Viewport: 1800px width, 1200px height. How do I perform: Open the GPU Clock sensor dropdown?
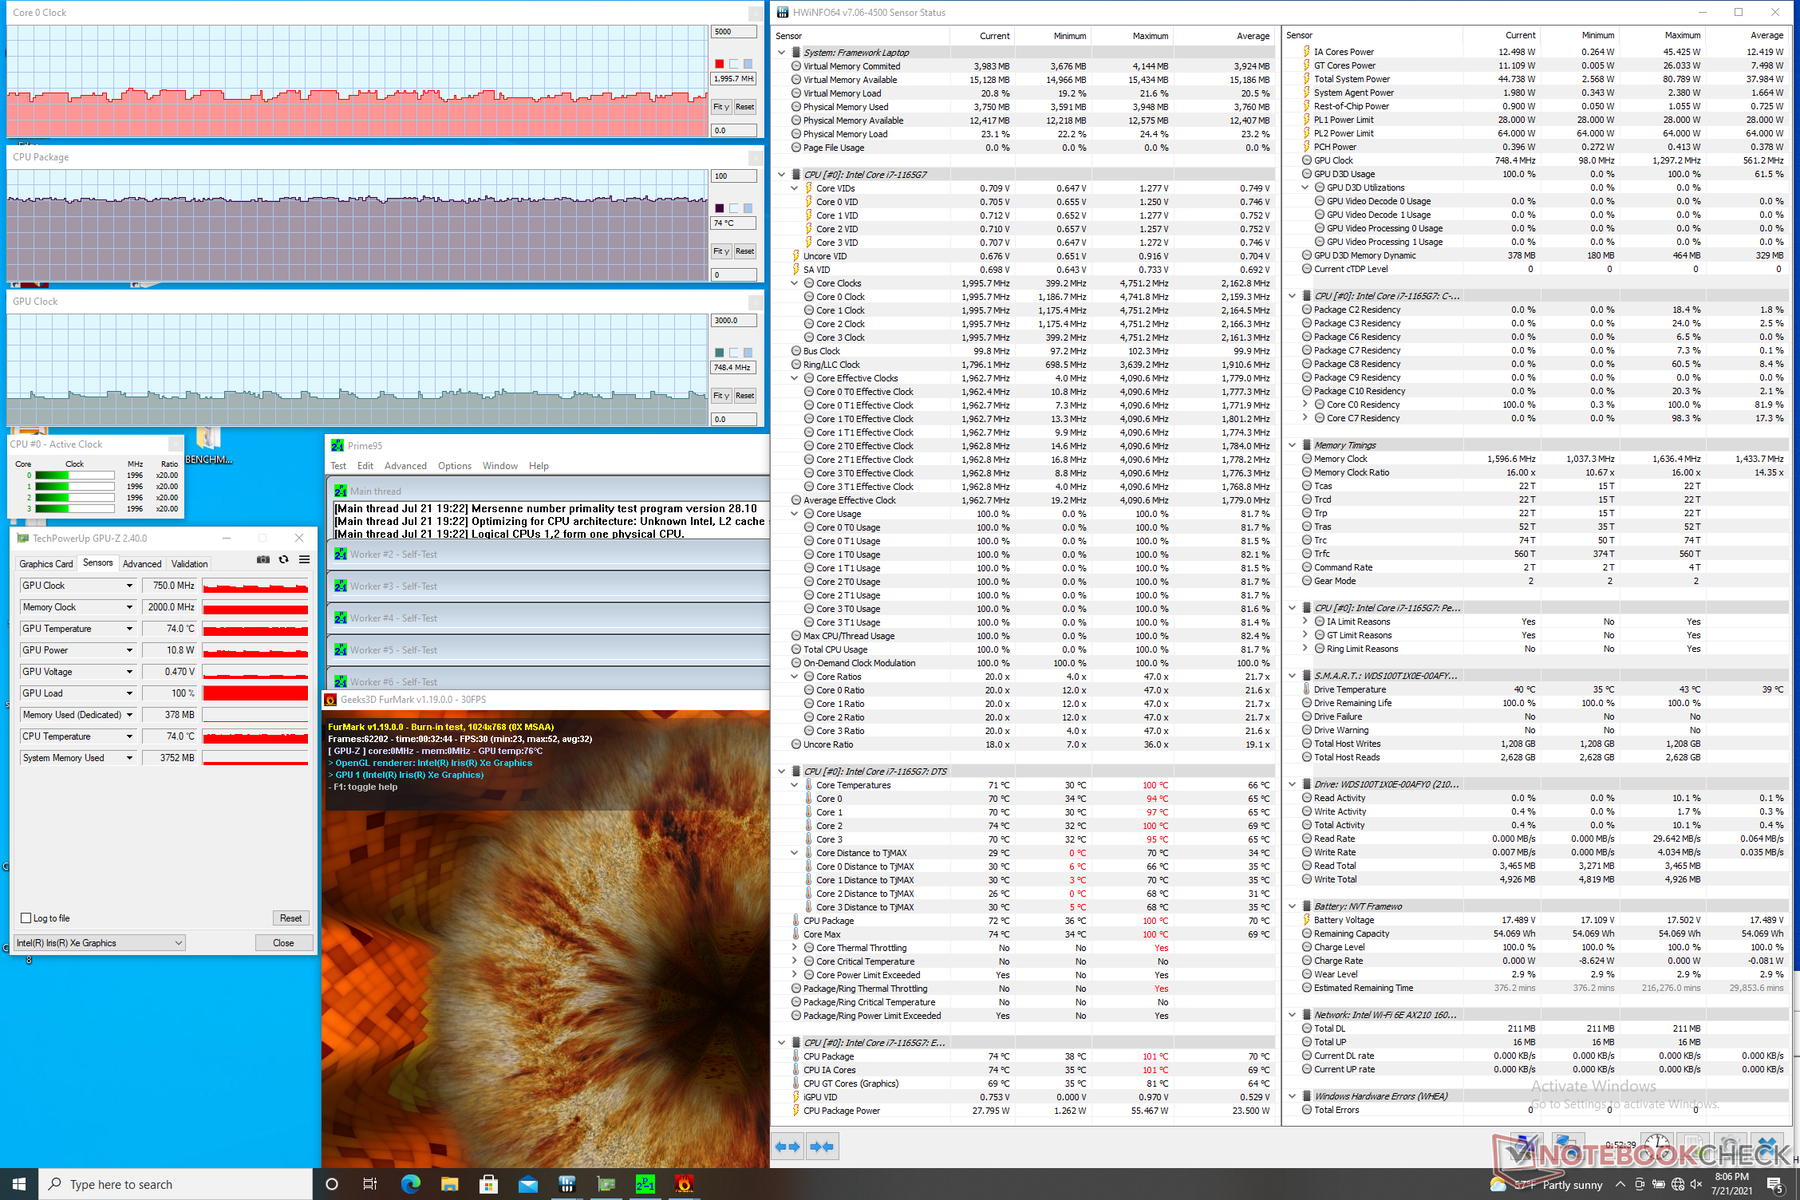point(129,586)
